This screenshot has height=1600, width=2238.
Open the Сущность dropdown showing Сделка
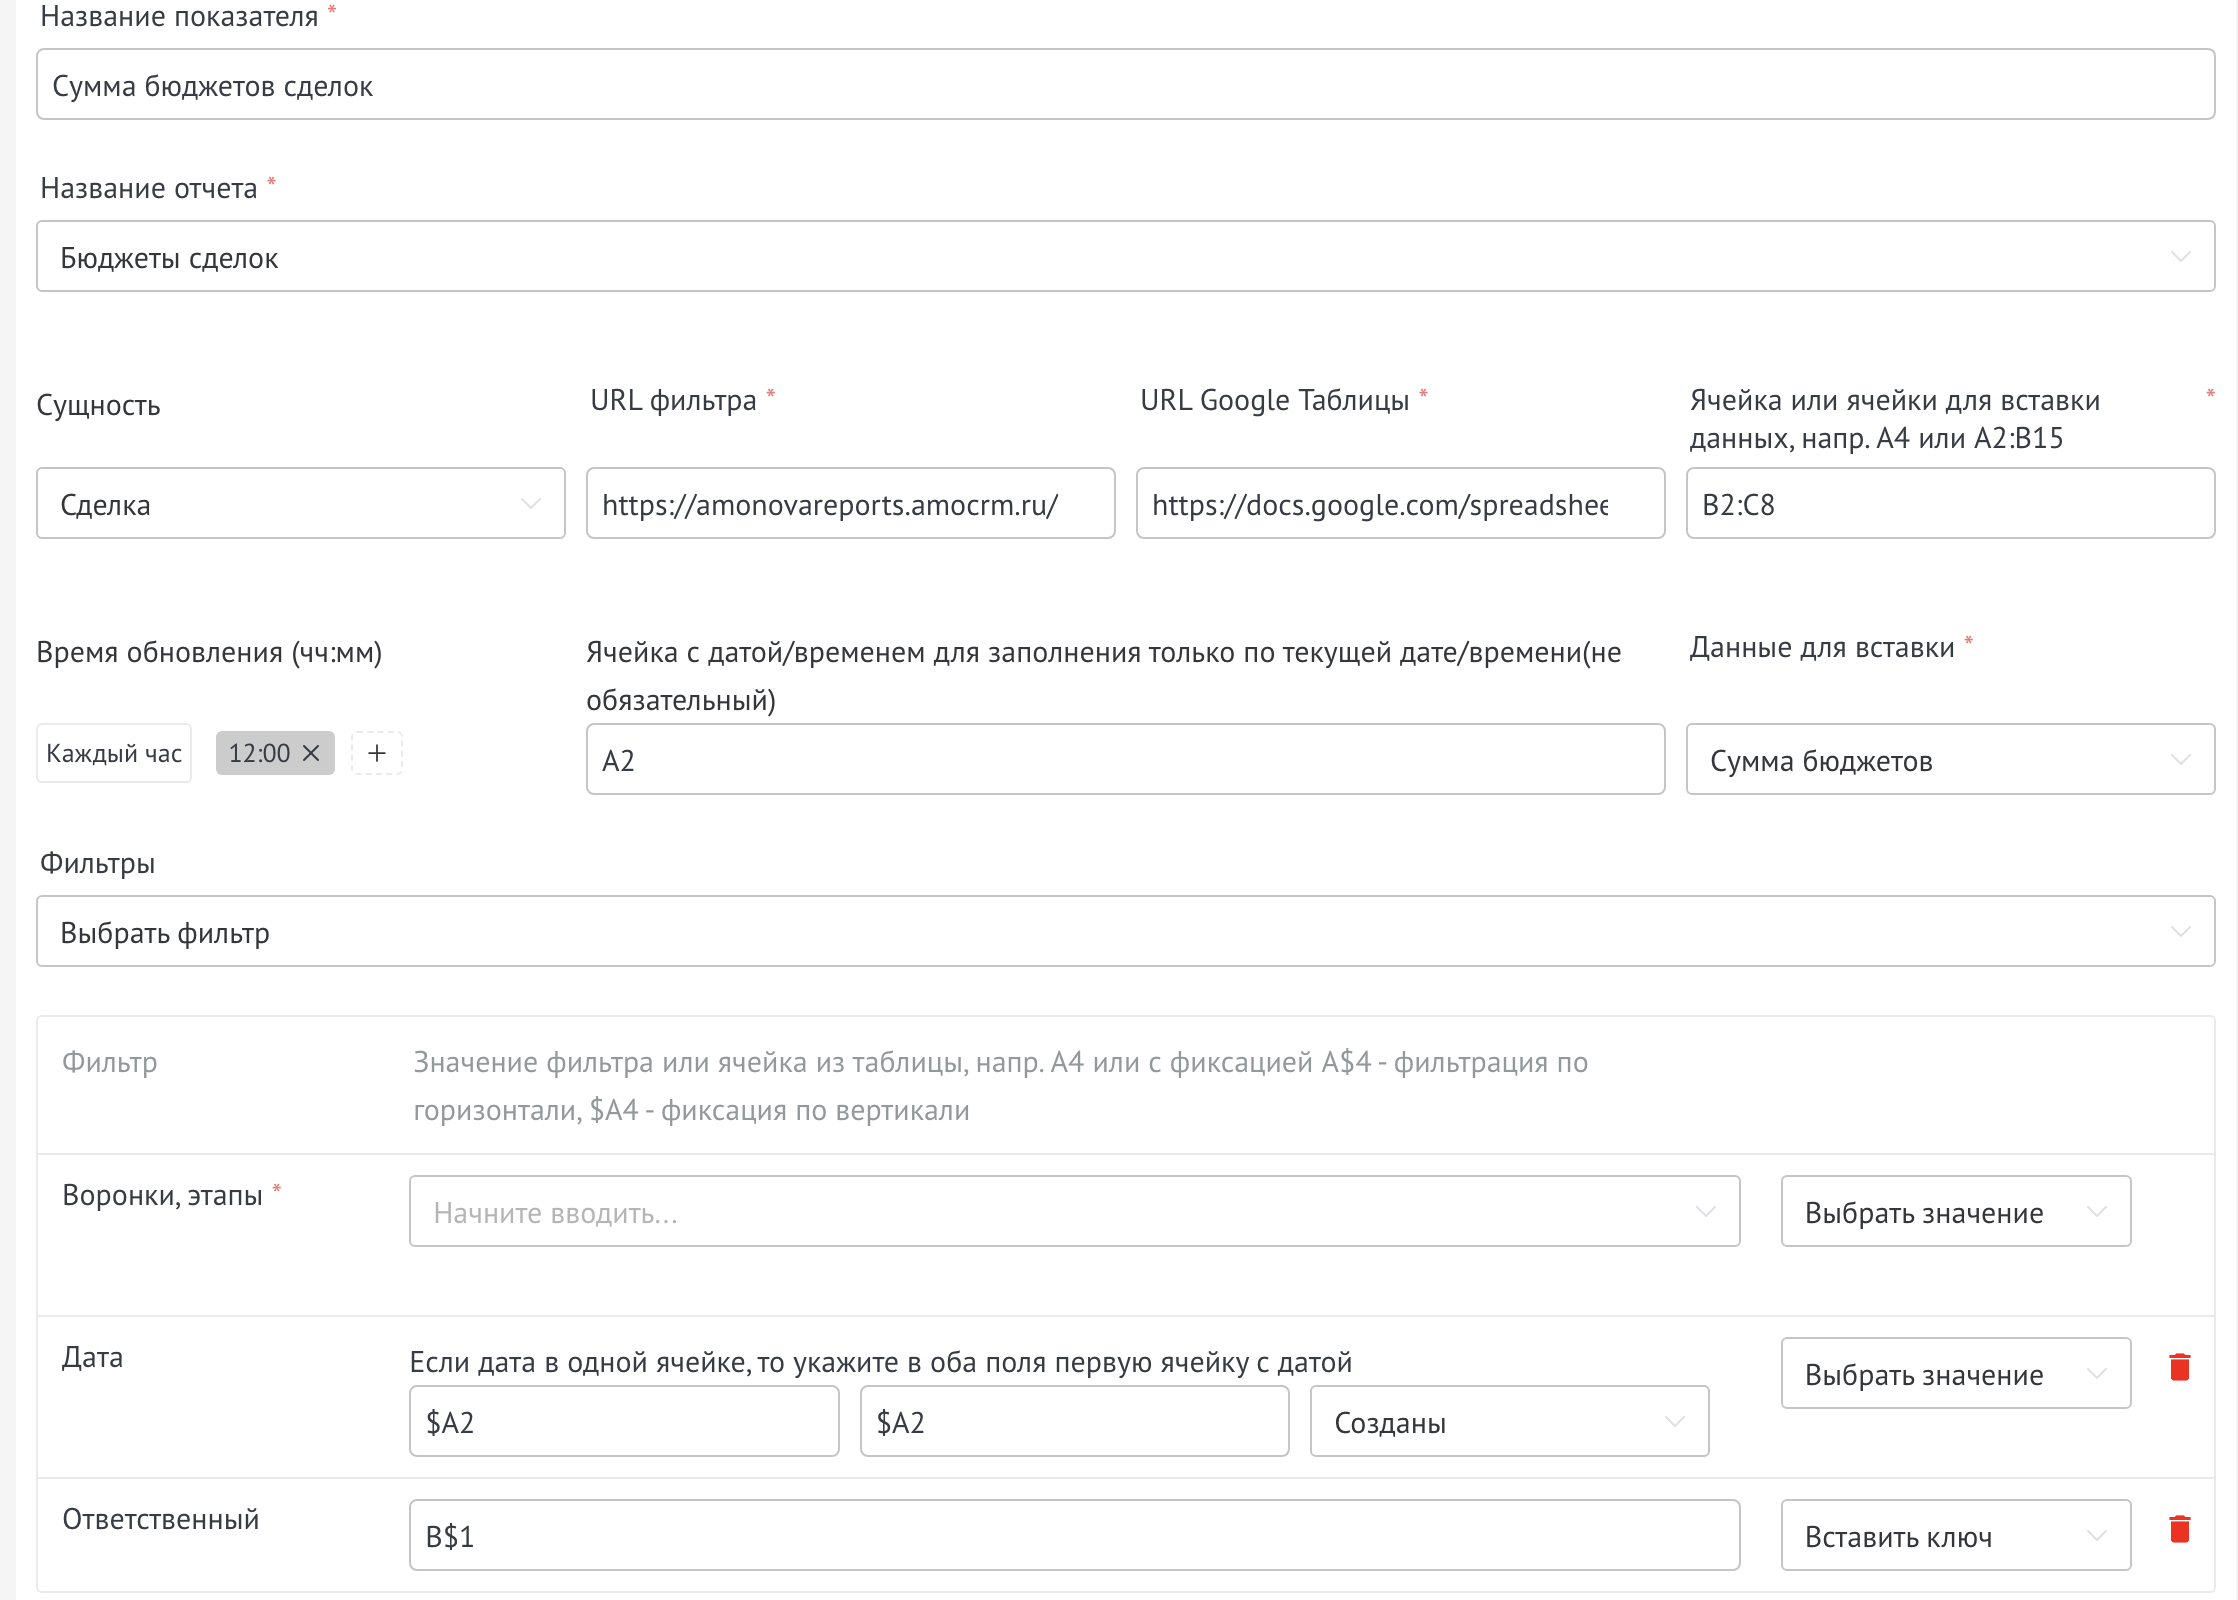(x=301, y=504)
